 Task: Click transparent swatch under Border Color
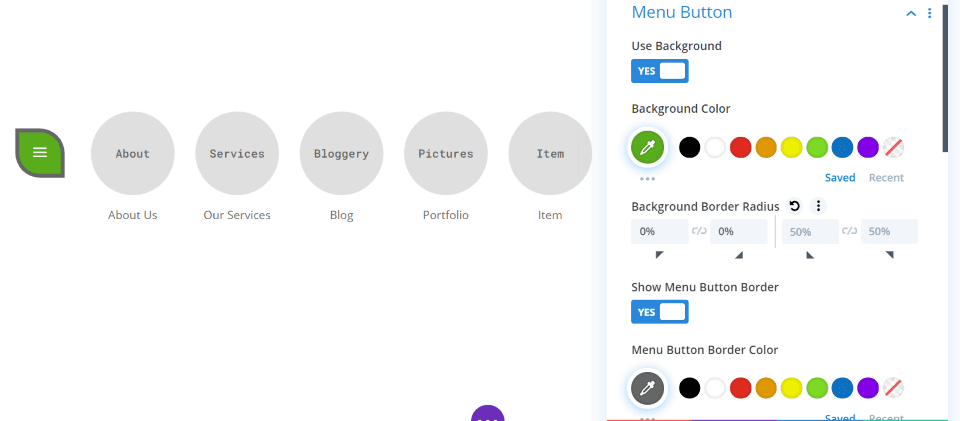pos(894,388)
